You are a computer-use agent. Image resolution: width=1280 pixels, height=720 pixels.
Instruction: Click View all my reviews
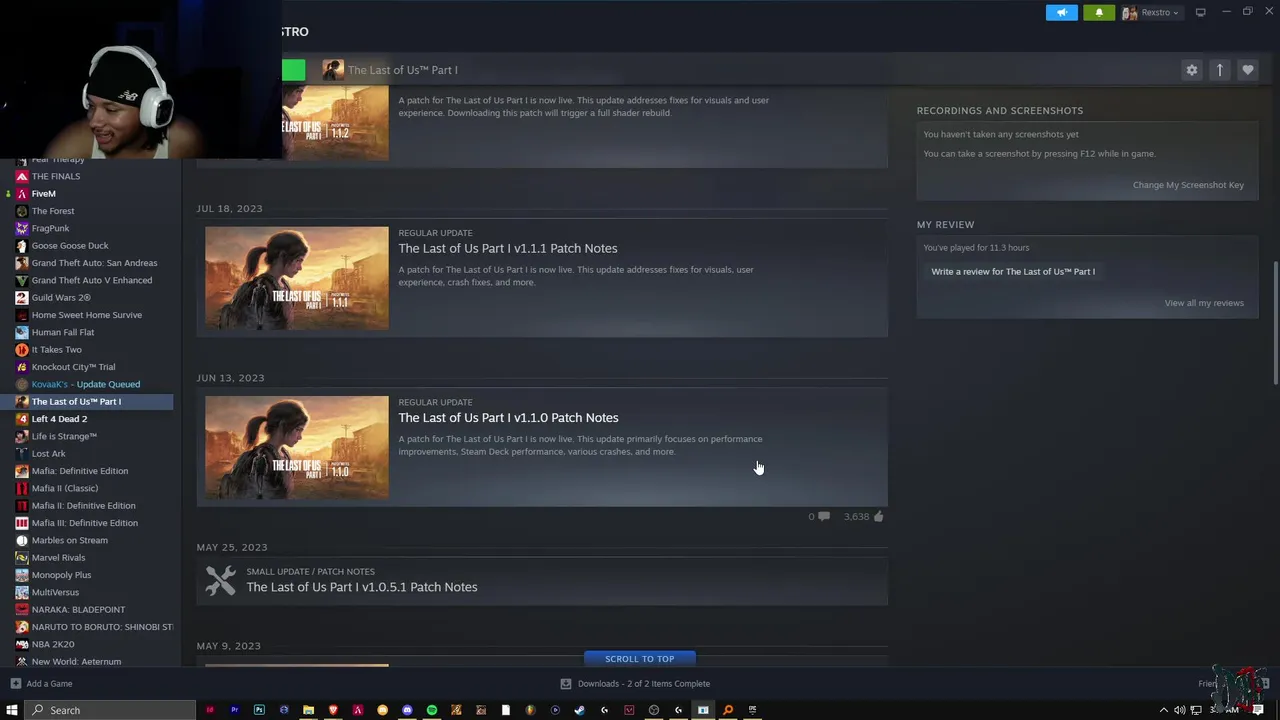1204,303
